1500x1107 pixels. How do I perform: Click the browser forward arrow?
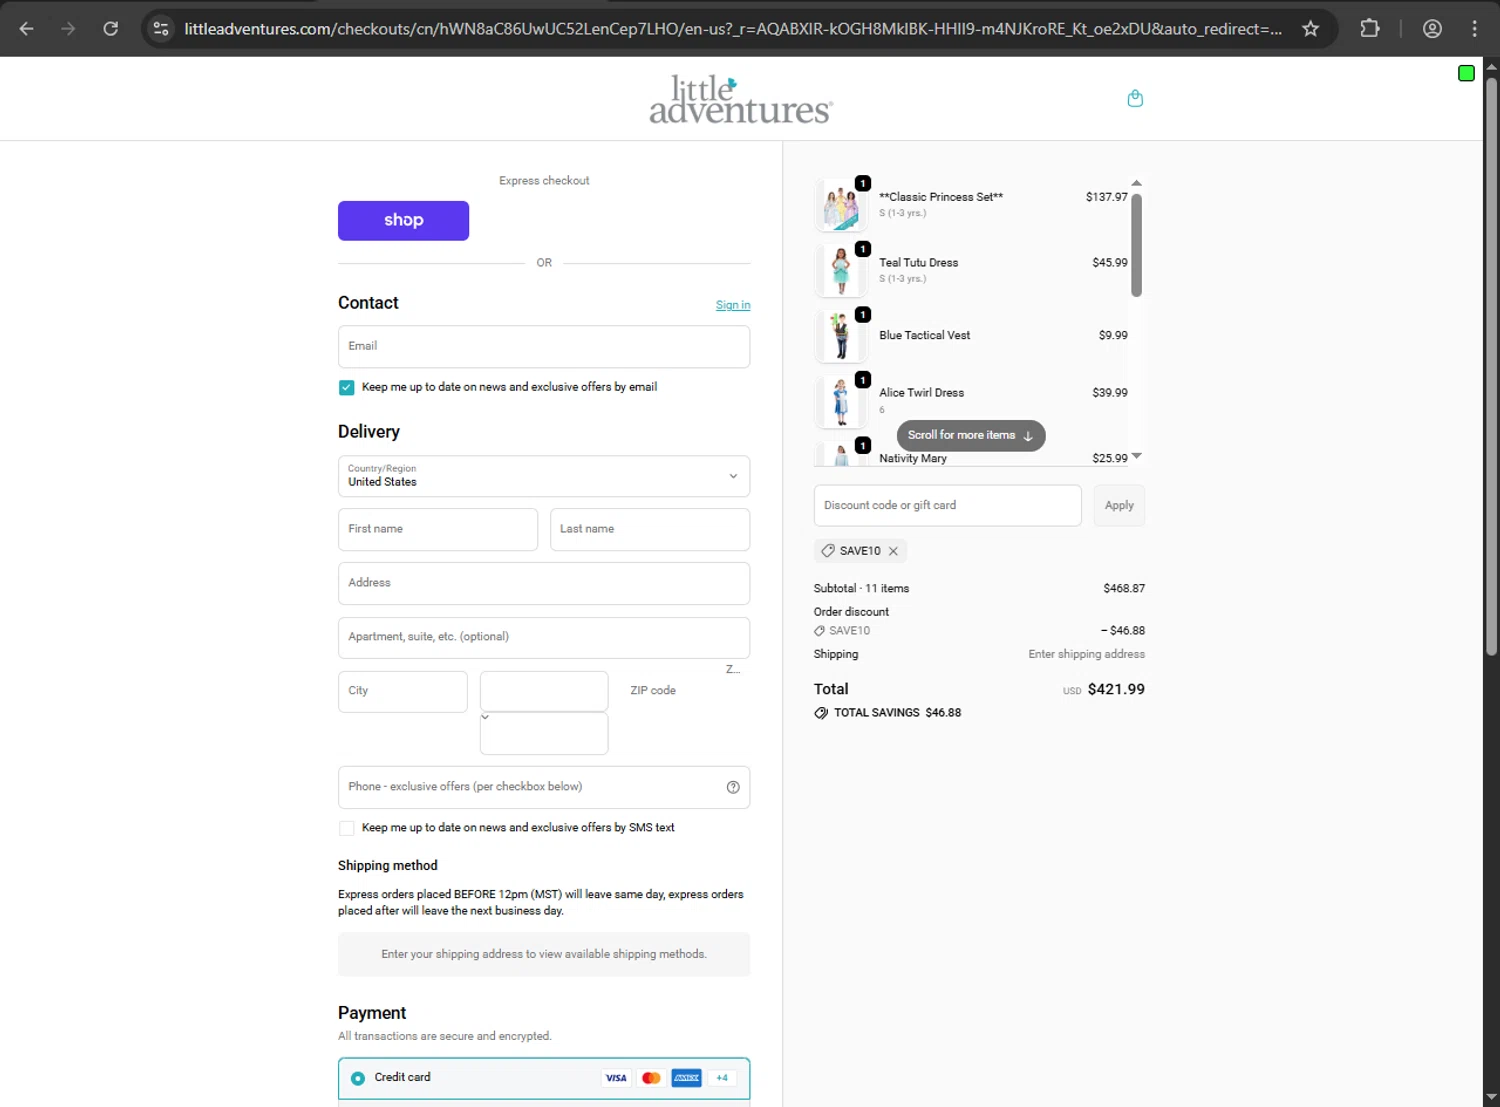tap(68, 29)
